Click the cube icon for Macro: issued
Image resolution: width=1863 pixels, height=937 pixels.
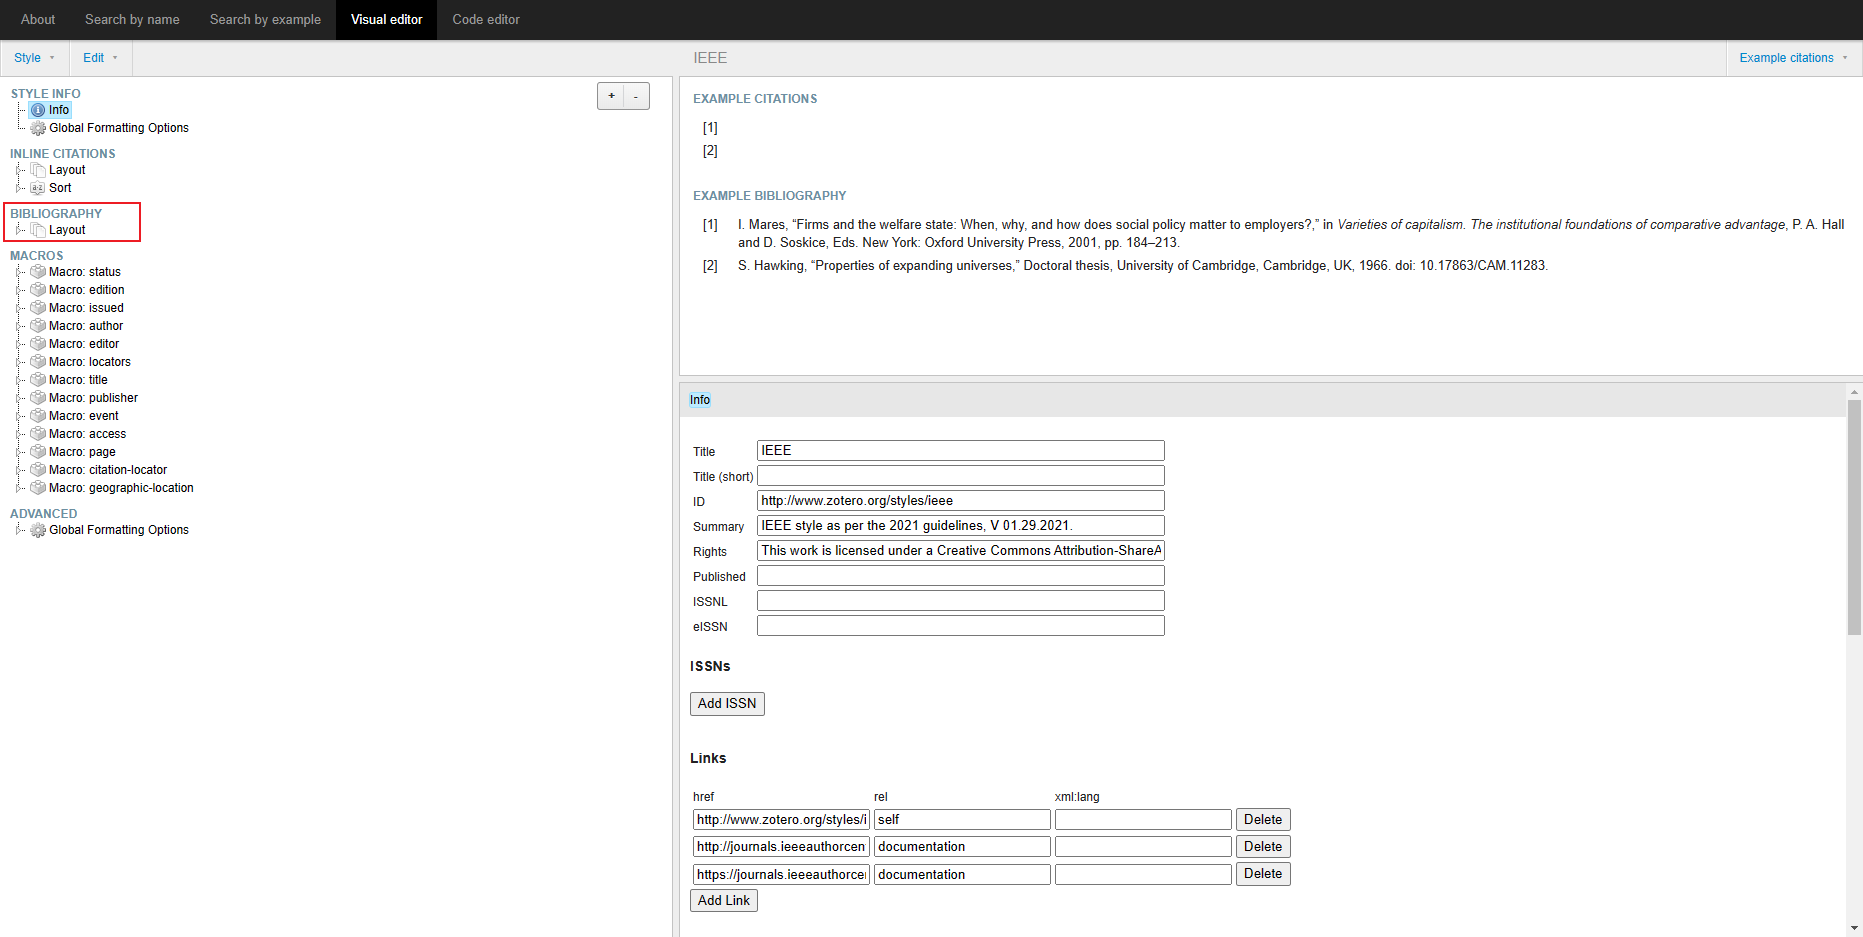[38, 308]
